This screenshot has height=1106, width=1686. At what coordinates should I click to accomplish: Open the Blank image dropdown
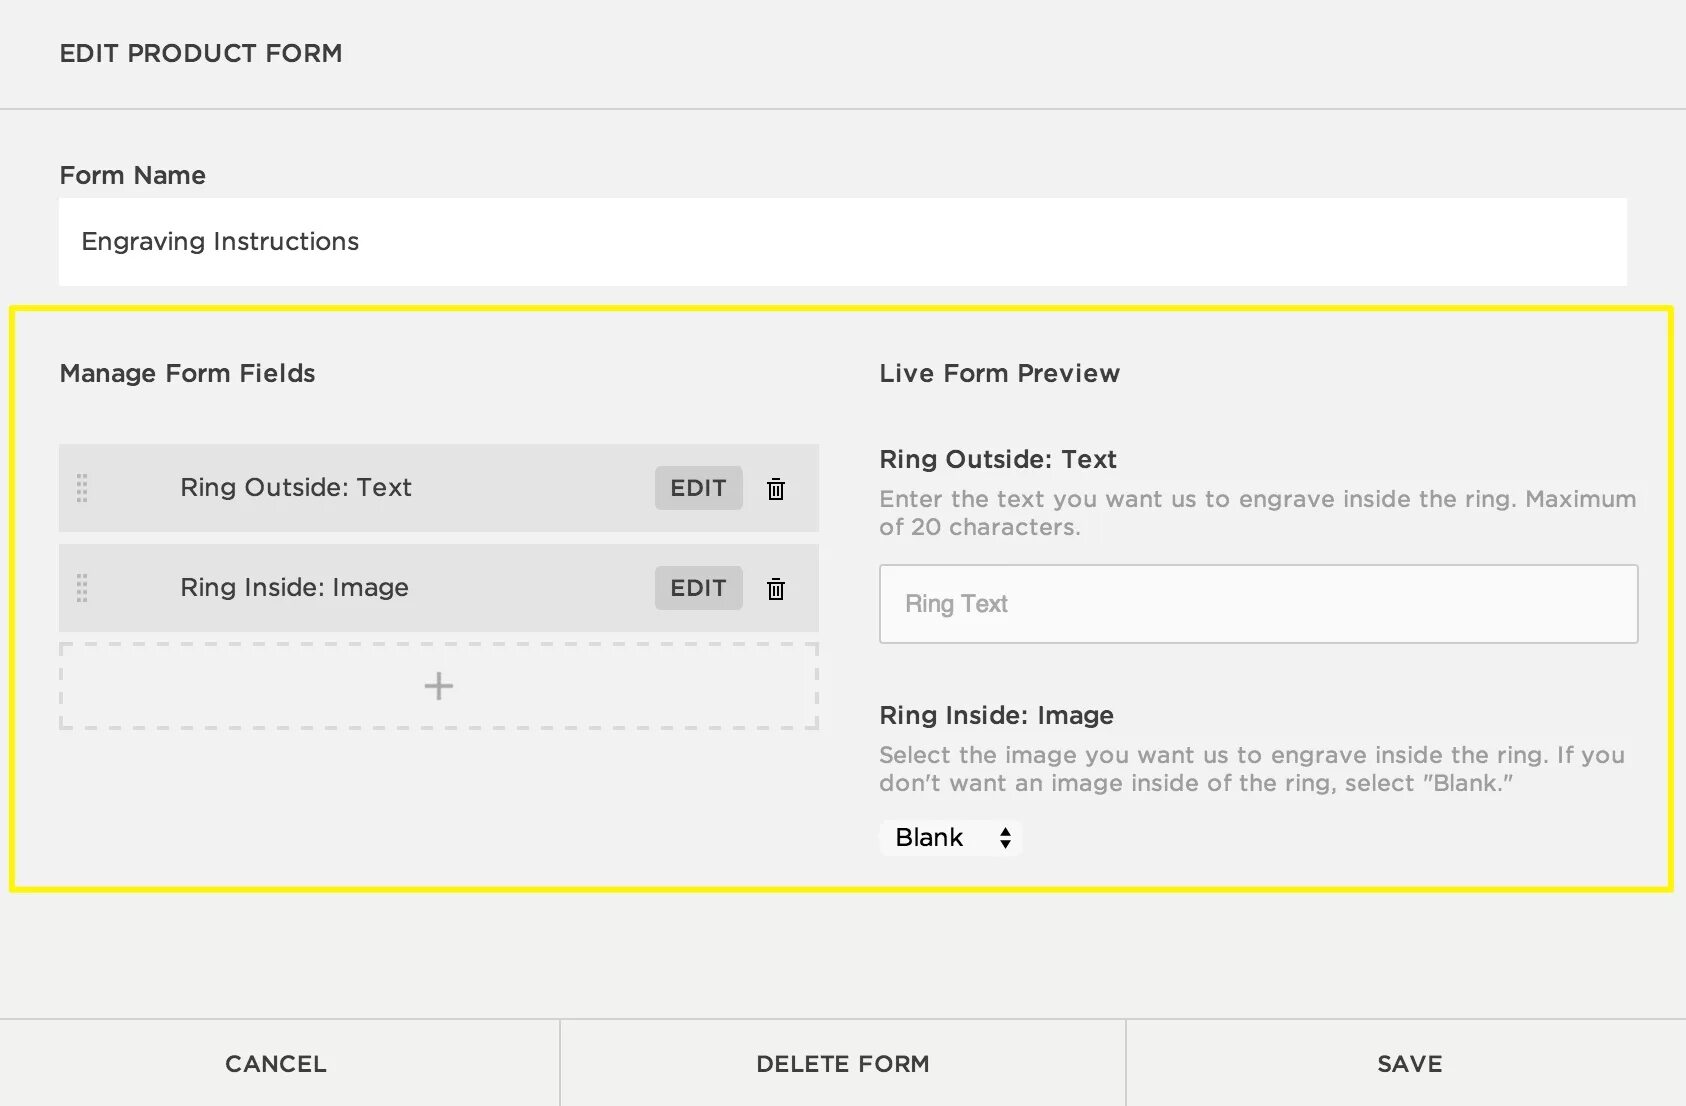tap(951, 837)
